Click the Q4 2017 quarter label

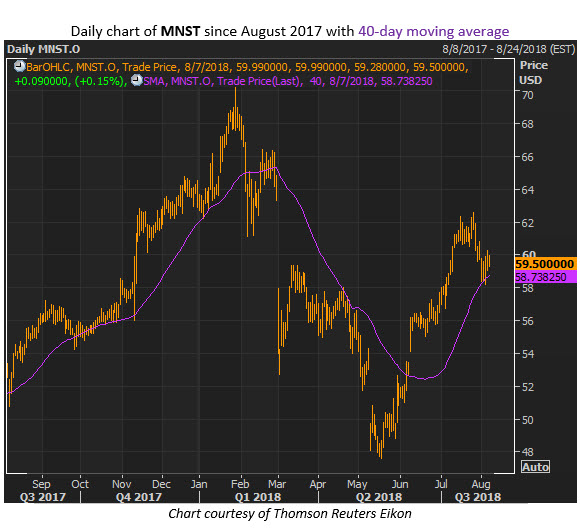point(139,497)
